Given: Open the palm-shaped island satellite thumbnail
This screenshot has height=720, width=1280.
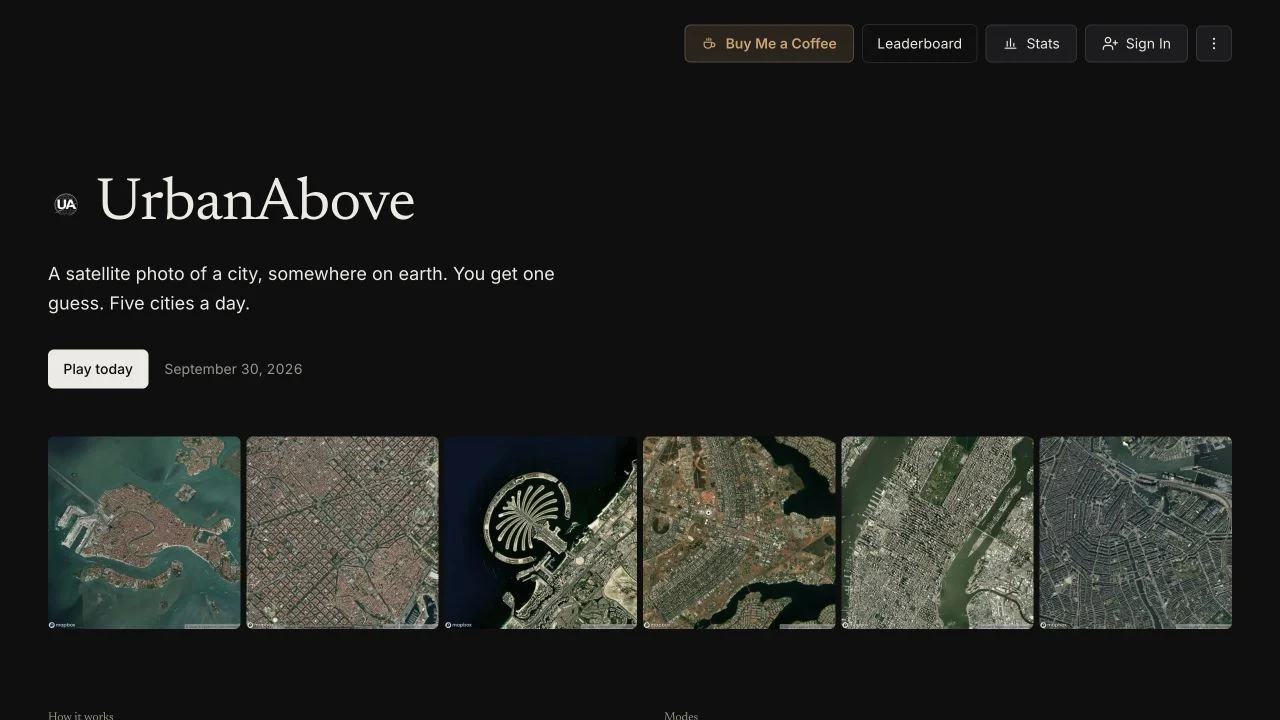Looking at the screenshot, I should [540, 533].
